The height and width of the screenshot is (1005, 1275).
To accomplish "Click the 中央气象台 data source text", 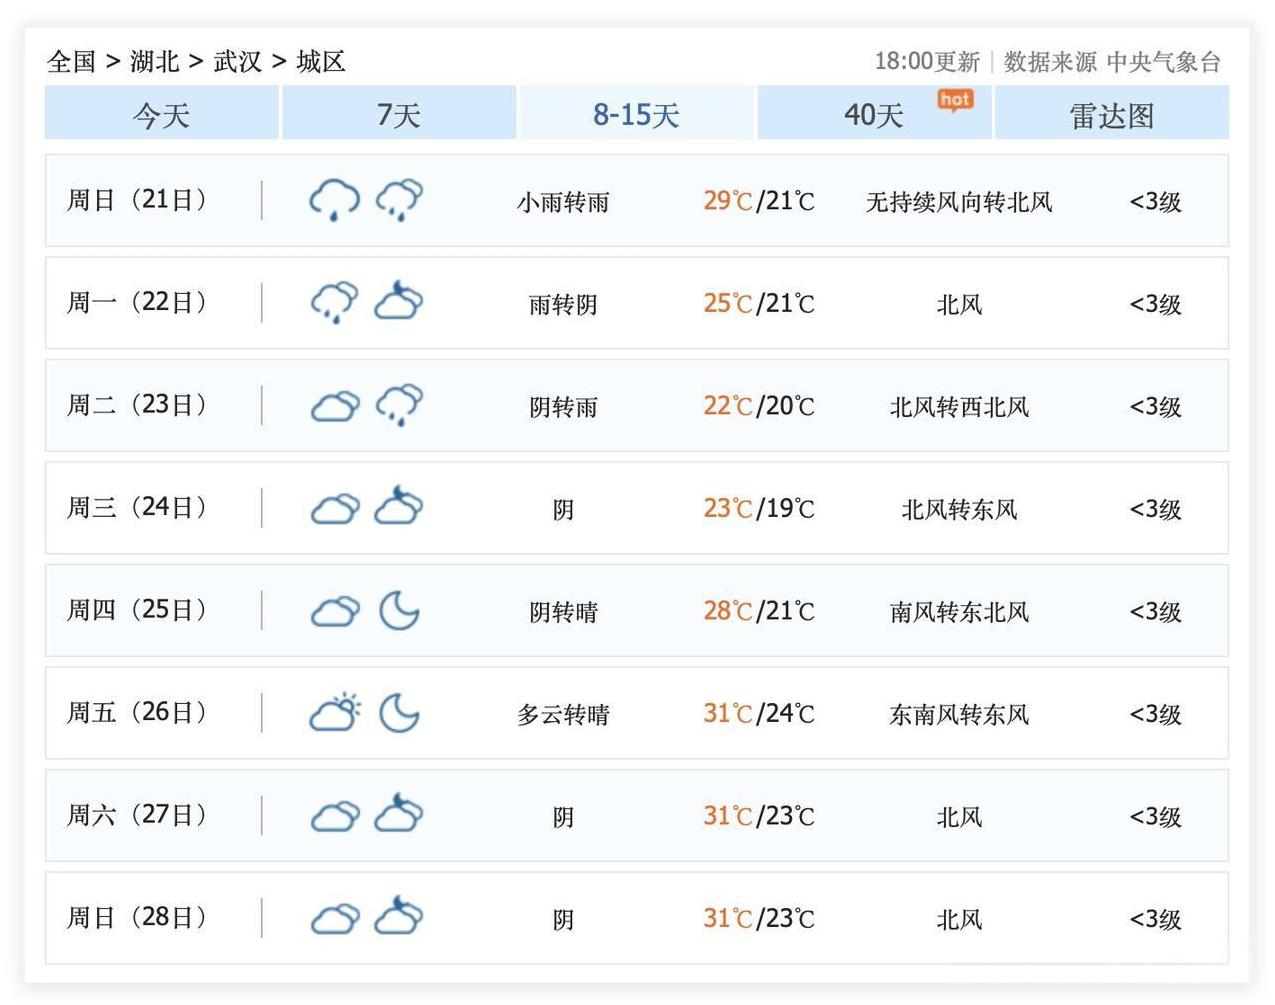I will click(1163, 62).
